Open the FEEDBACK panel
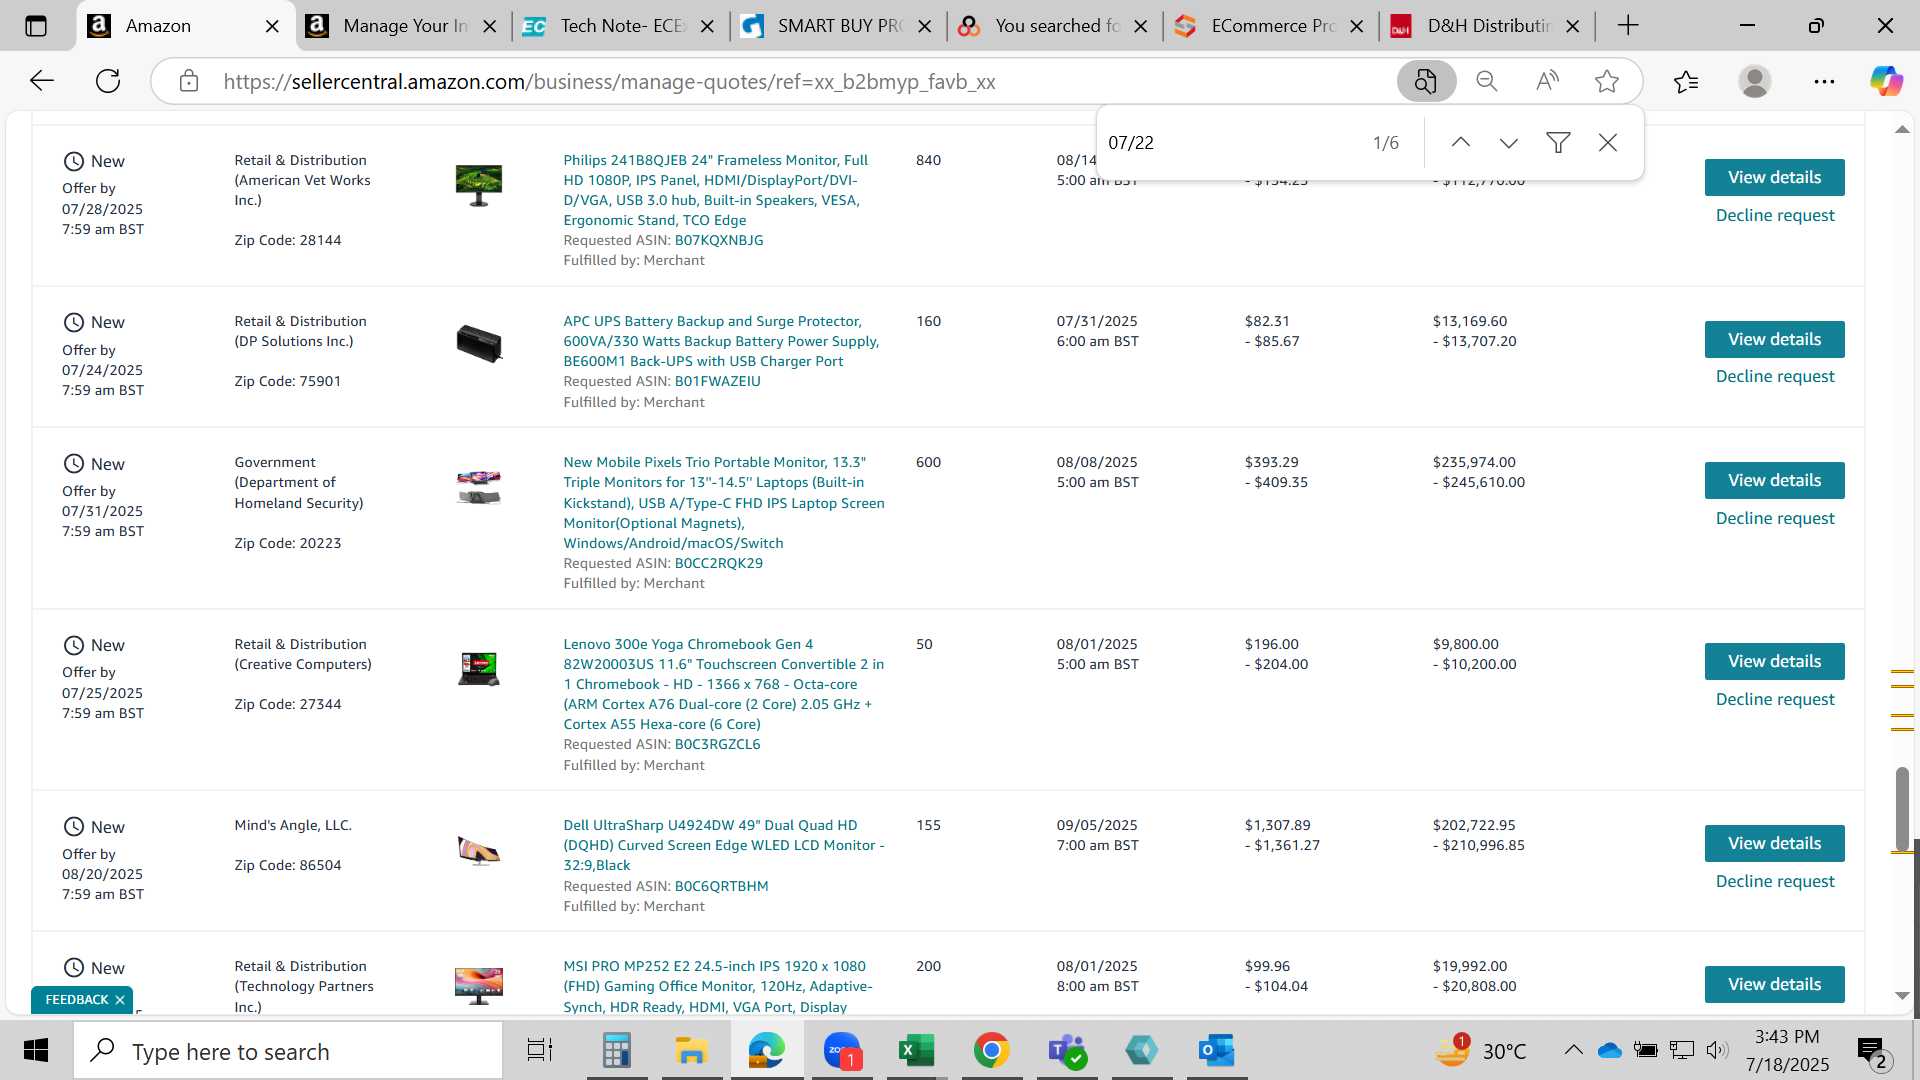 [x=76, y=1000]
